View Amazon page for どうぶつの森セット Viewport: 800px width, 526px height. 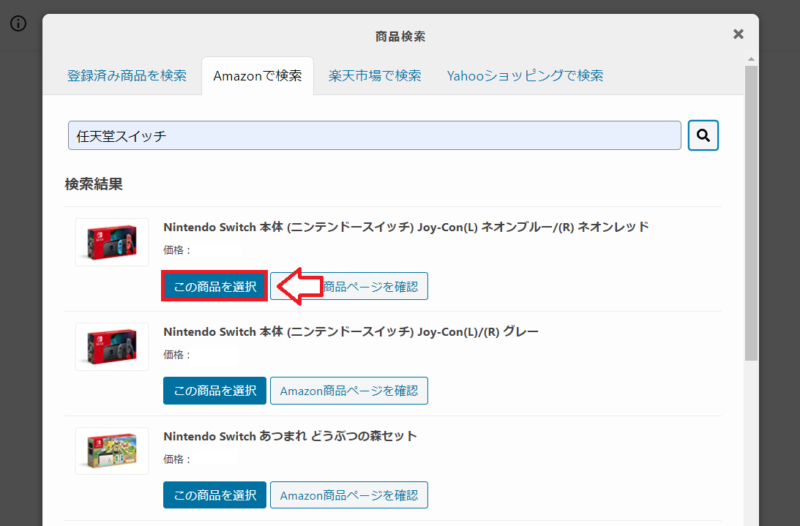(x=349, y=495)
